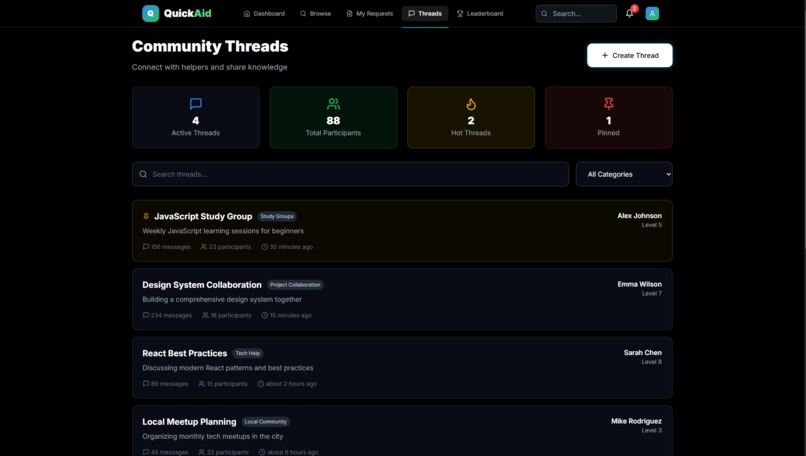Image resolution: width=806 pixels, height=456 pixels.
Task: Click the Active Threads chat icon
Action: (196, 104)
